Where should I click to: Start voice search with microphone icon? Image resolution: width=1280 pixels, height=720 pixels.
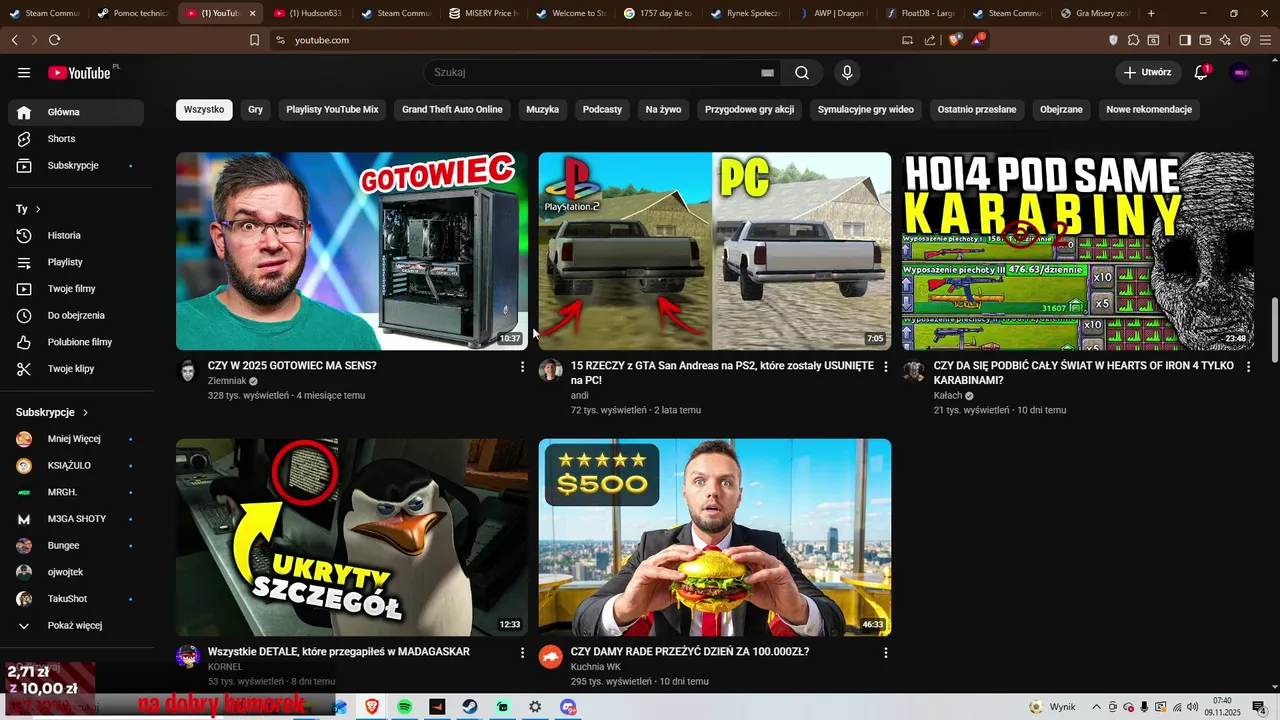pos(847,72)
